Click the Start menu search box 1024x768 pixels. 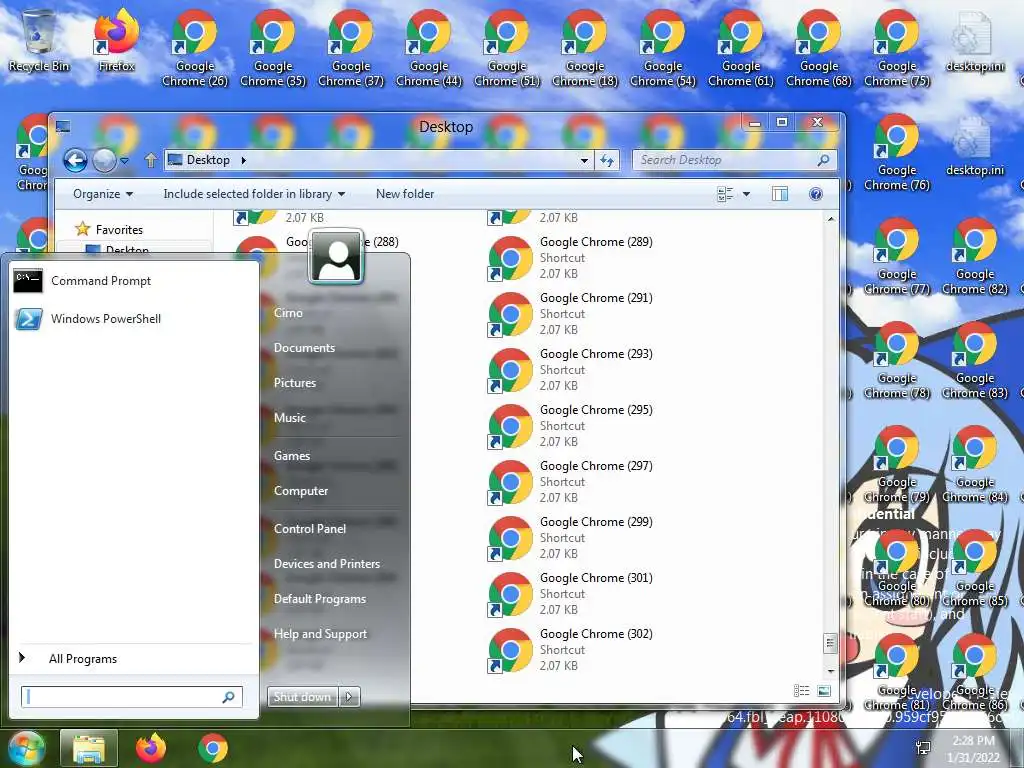131,697
